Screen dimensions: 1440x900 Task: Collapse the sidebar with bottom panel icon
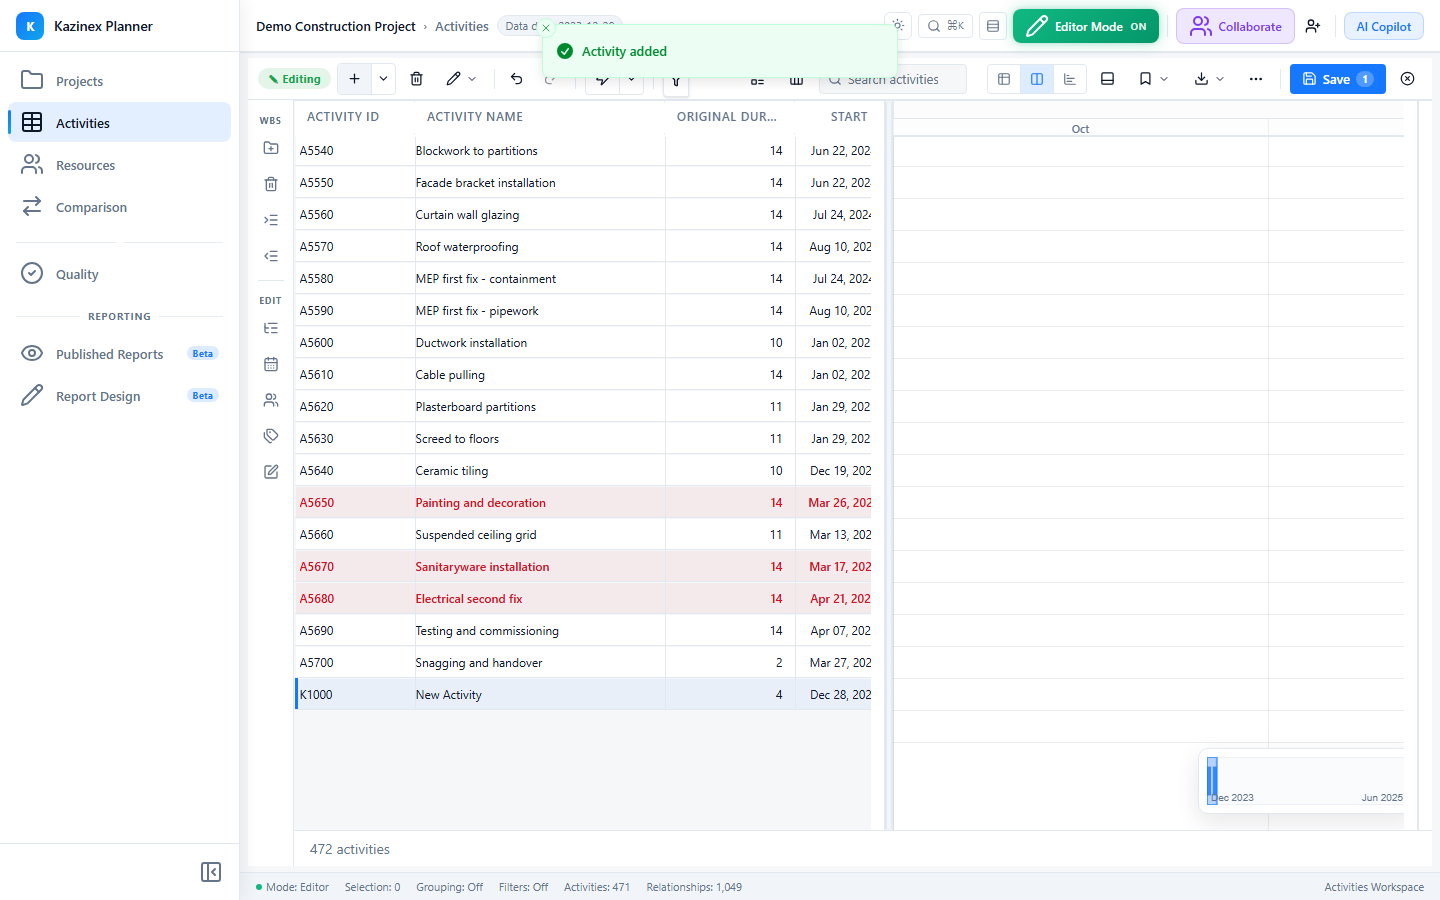[x=211, y=872]
